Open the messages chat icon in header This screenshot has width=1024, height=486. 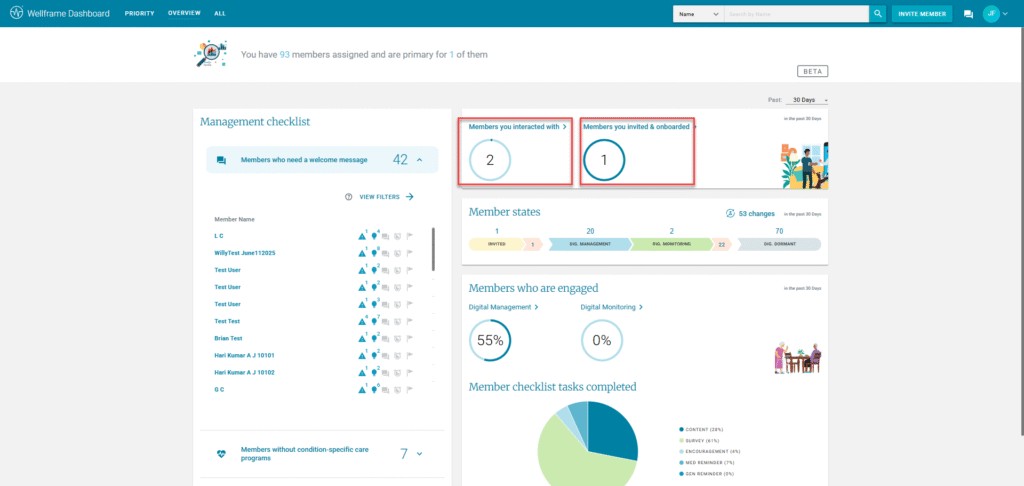click(x=968, y=14)
